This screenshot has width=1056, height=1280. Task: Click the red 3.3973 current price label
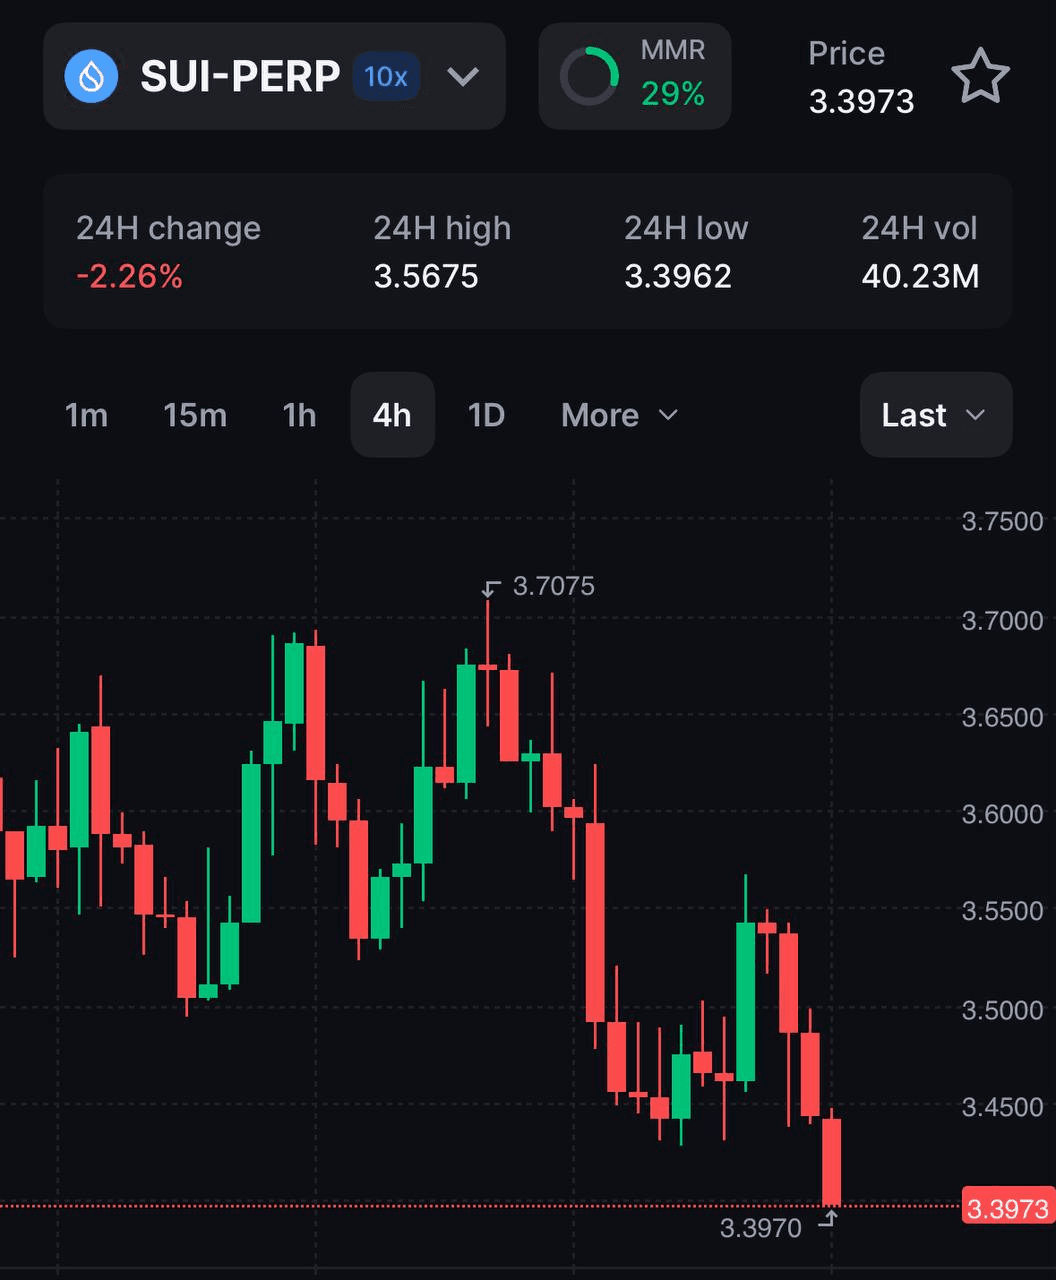[x=1006, y=1209]
